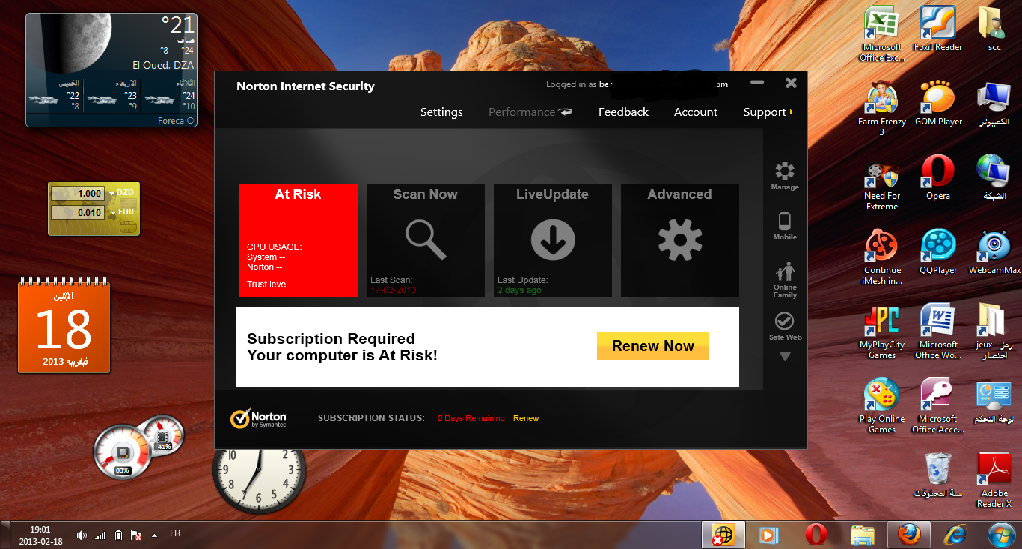
Task: Open Online Family in Norton sidebar
Action: click(x=785, y=280)
